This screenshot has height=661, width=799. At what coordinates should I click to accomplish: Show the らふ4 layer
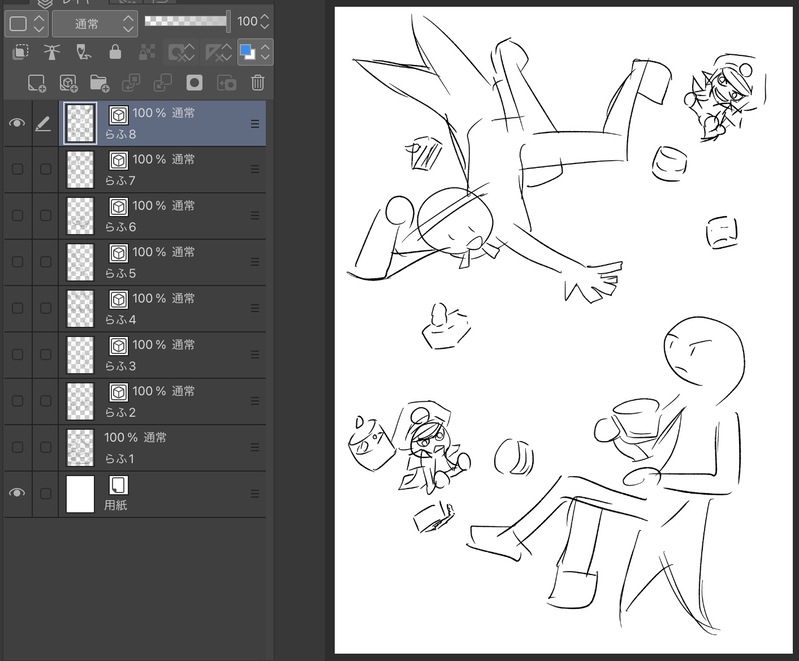pos(17,308)
